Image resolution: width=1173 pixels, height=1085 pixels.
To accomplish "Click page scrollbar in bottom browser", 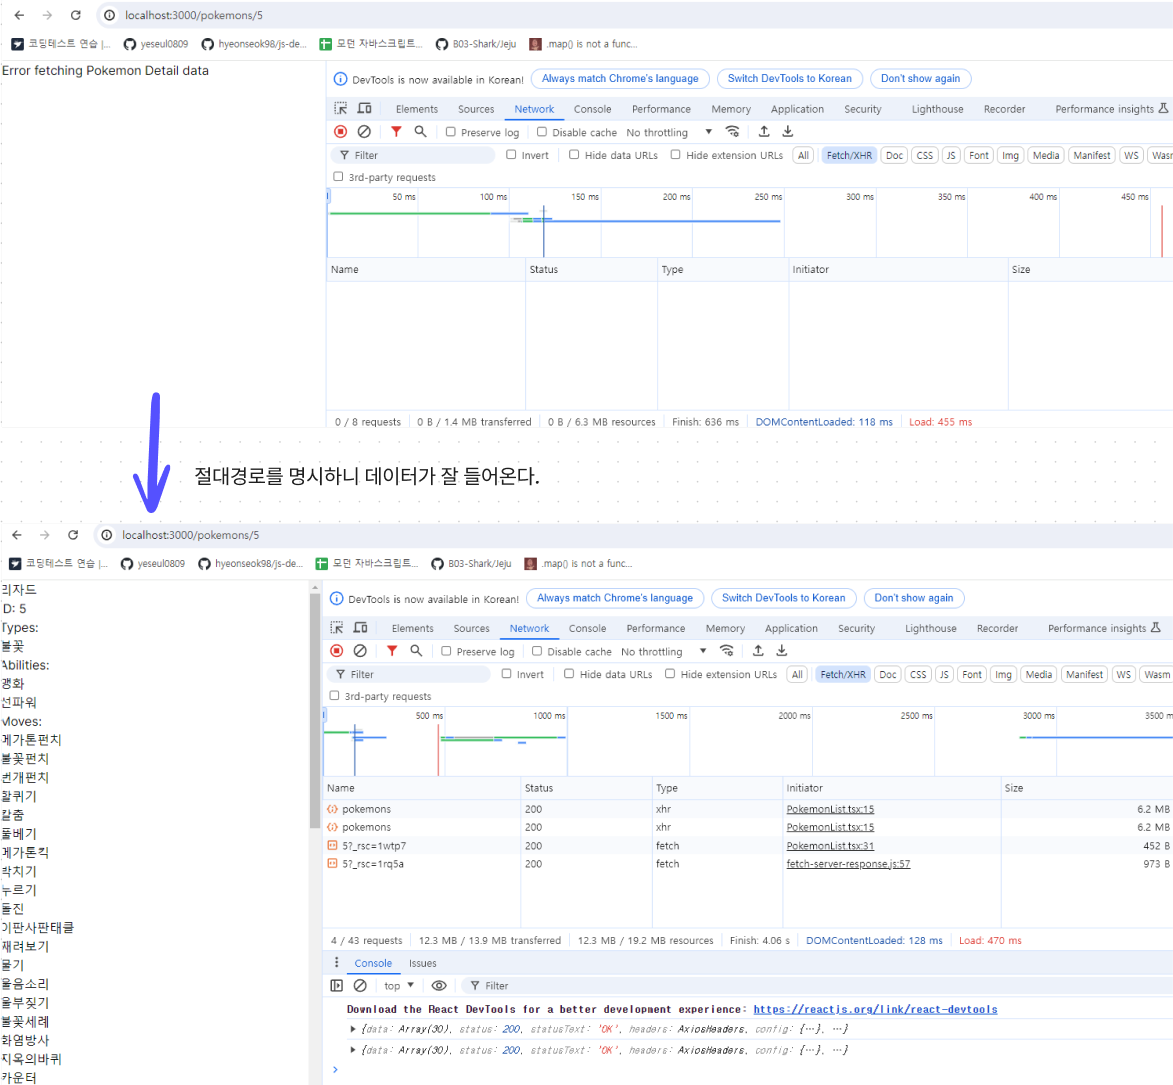I will click(315, 711).
